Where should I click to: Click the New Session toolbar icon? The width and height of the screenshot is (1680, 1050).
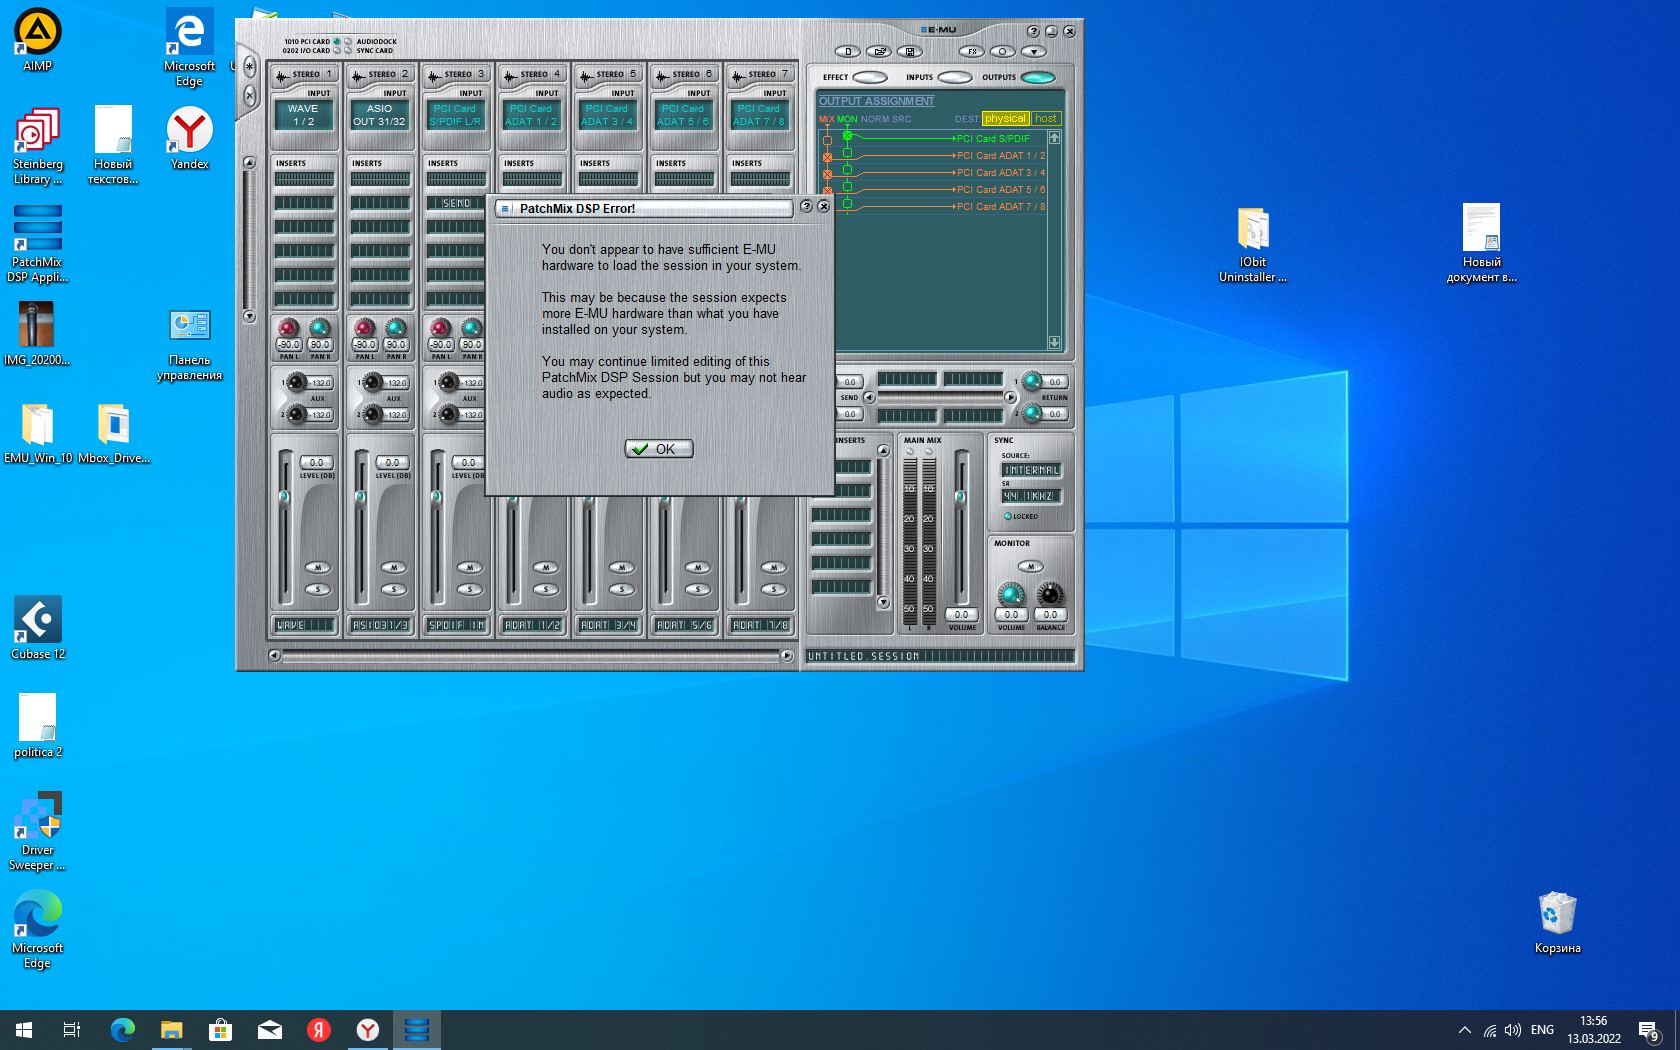tap(848, 51)
